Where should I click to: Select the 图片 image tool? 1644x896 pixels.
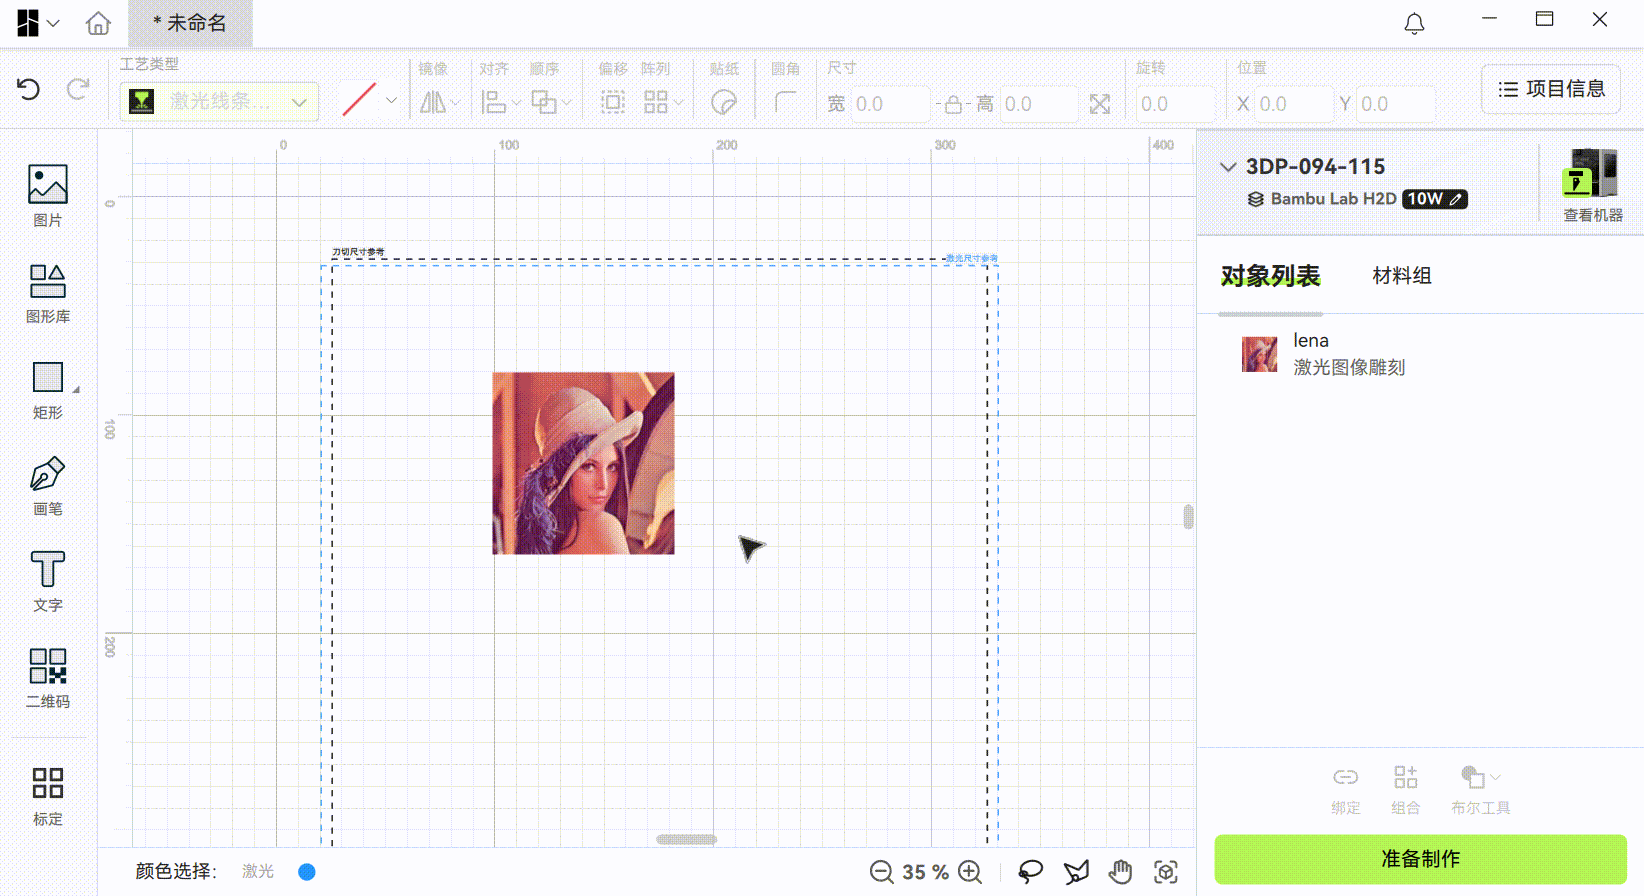point(48,196)
